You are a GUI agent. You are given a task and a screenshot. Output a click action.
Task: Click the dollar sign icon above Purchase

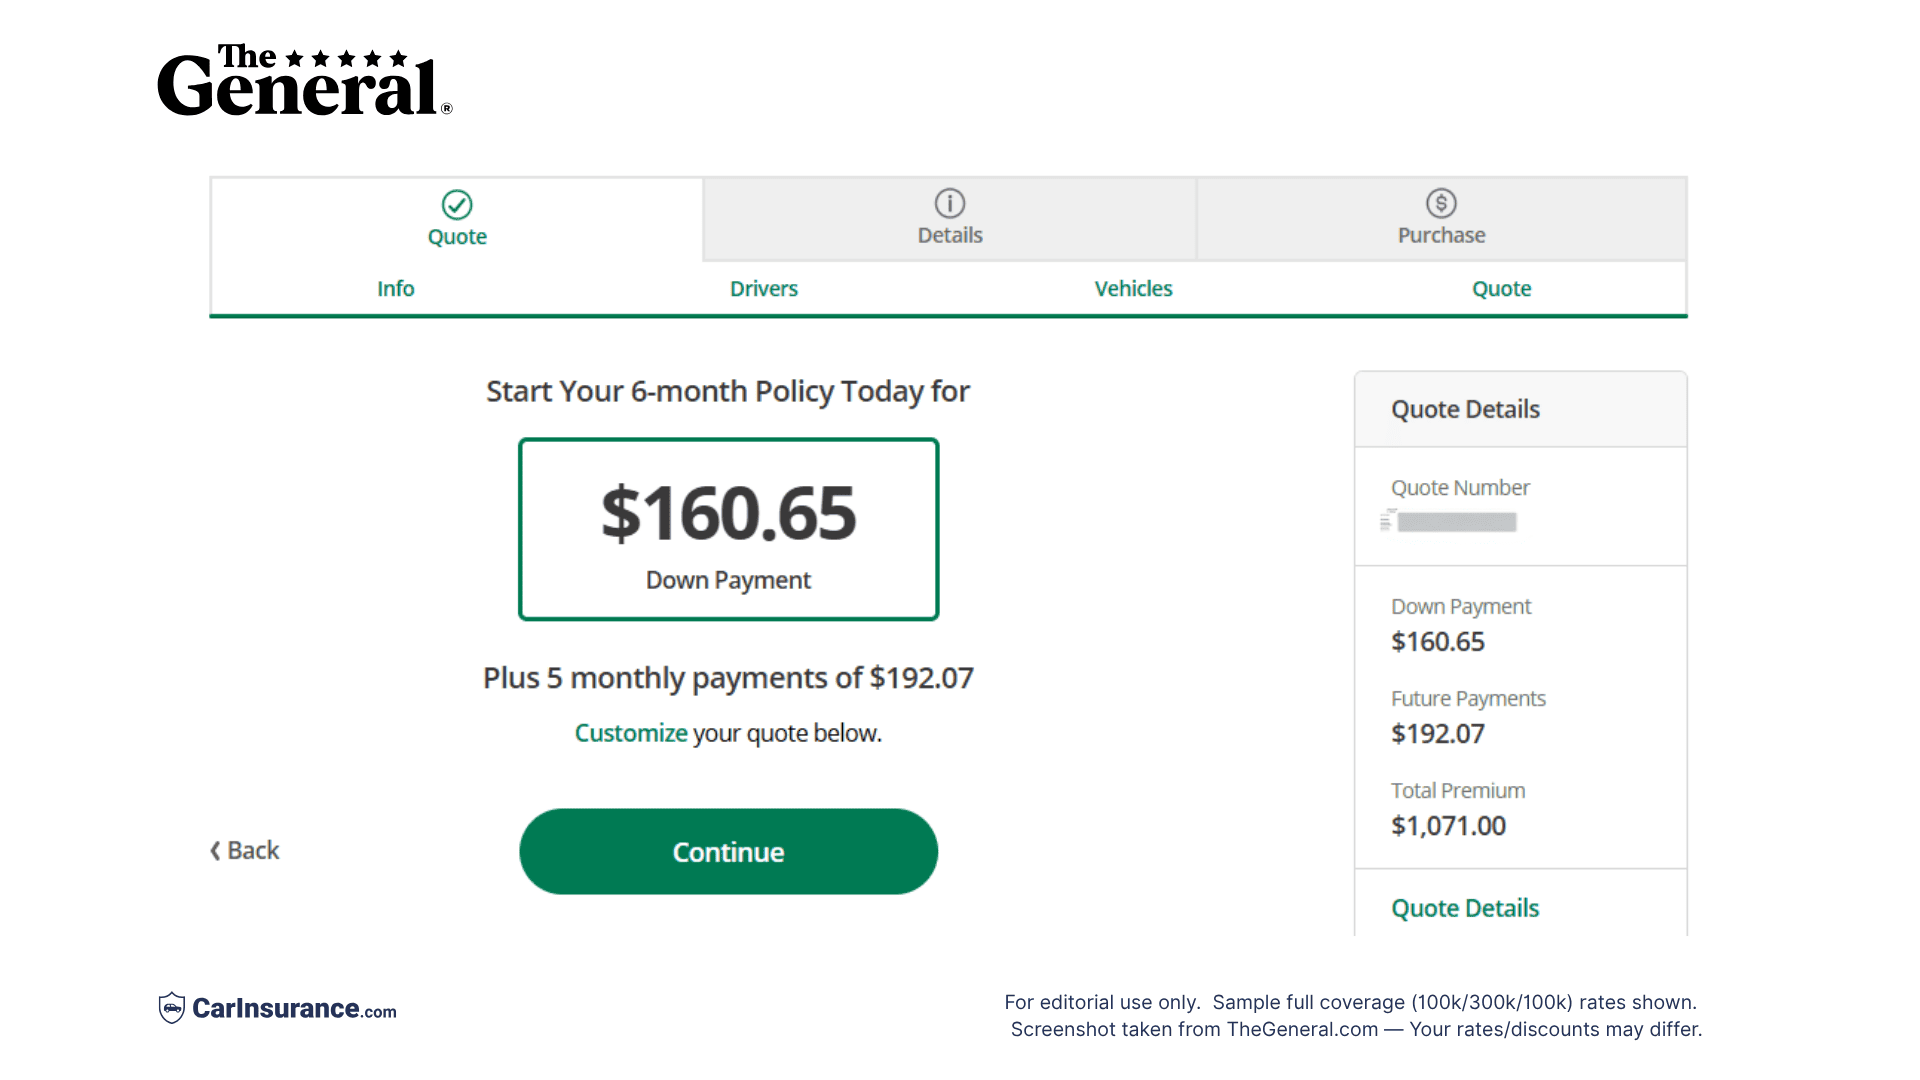pyautogui.click(x=1440, y=203)
